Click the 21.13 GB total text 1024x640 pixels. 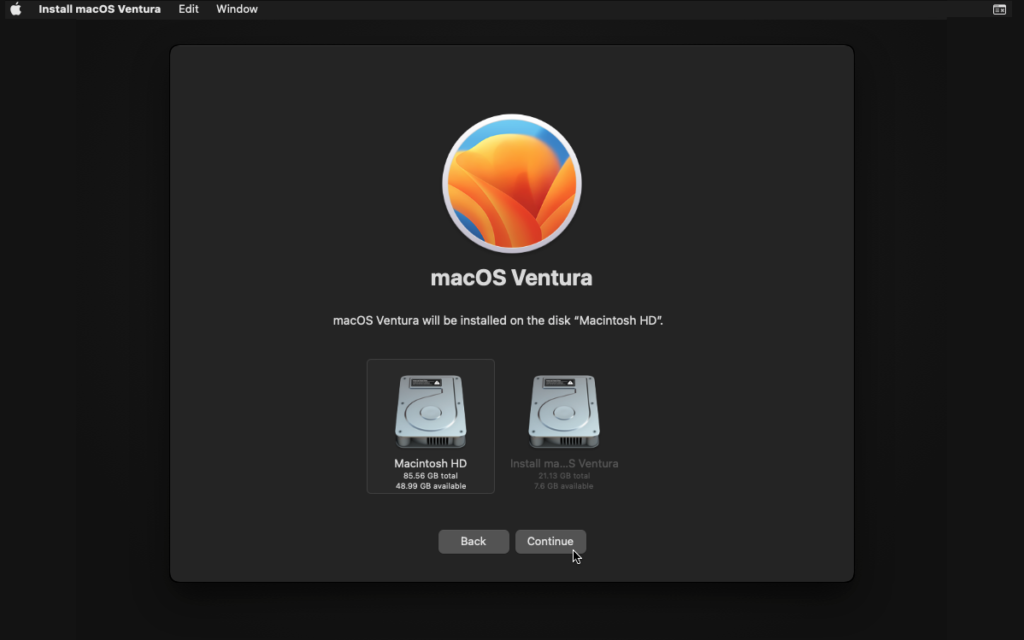pos(564,476)
